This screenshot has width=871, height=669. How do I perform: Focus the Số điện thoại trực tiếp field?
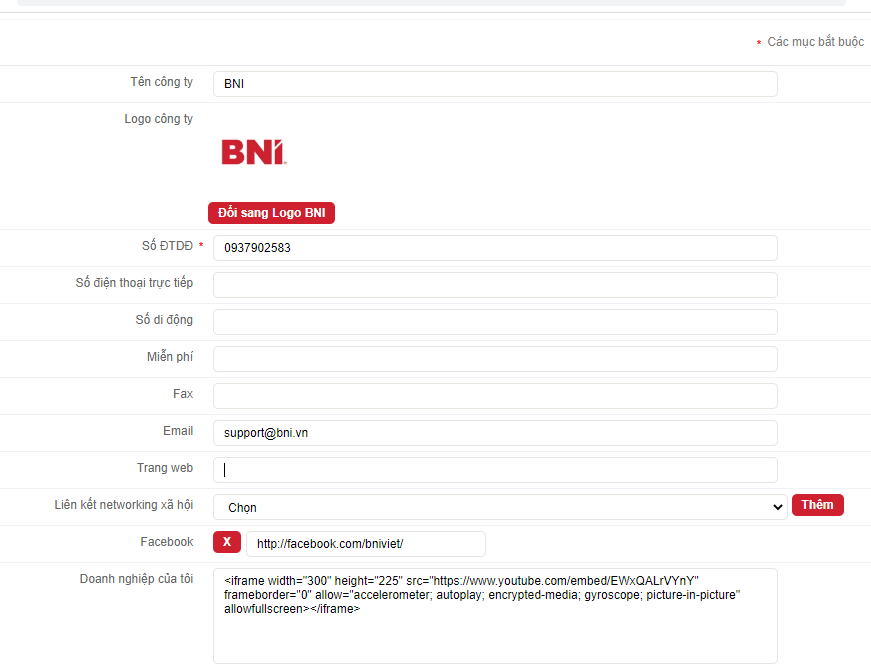point(495,285)
